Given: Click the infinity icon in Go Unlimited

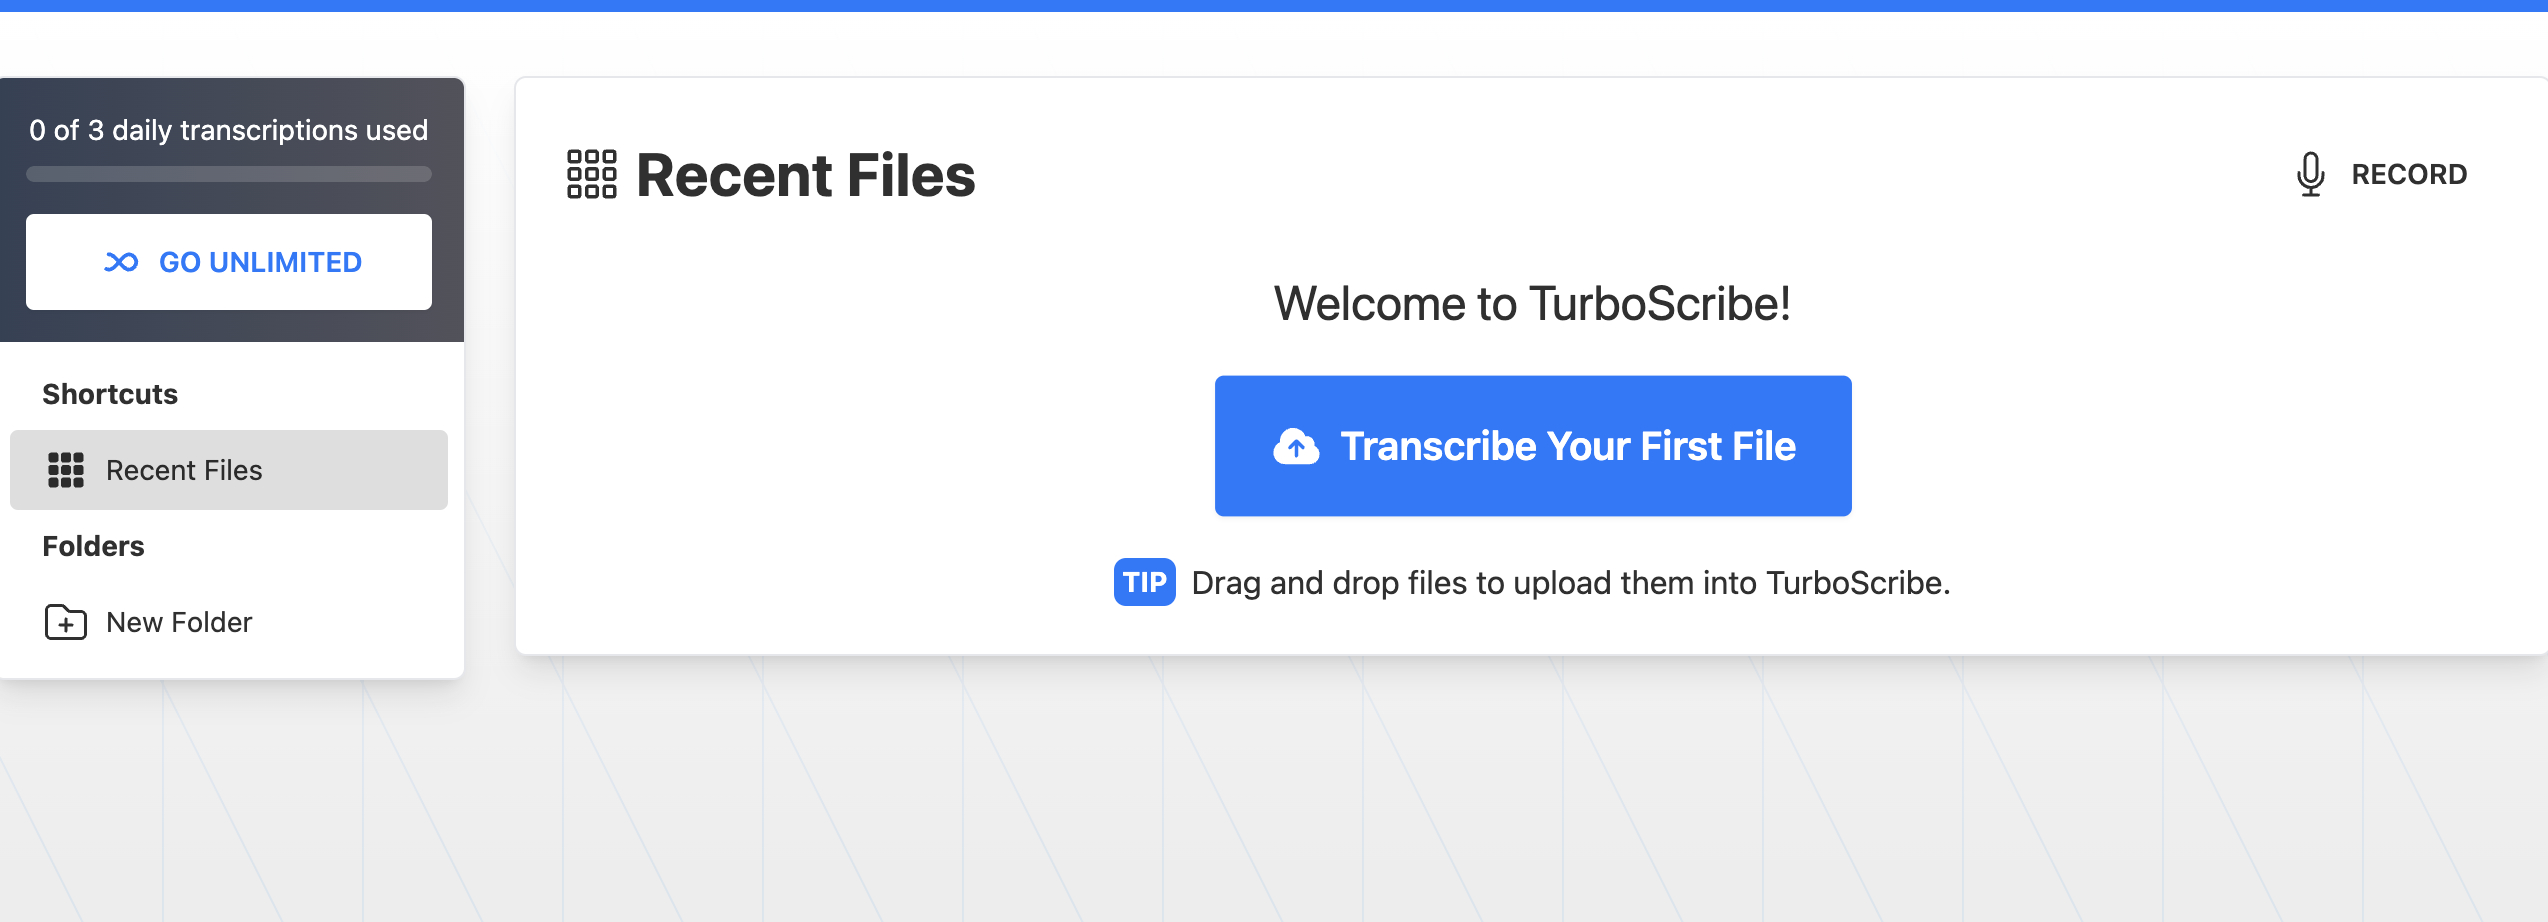Looking at the screenshot, I should click(x=121, y=262).
